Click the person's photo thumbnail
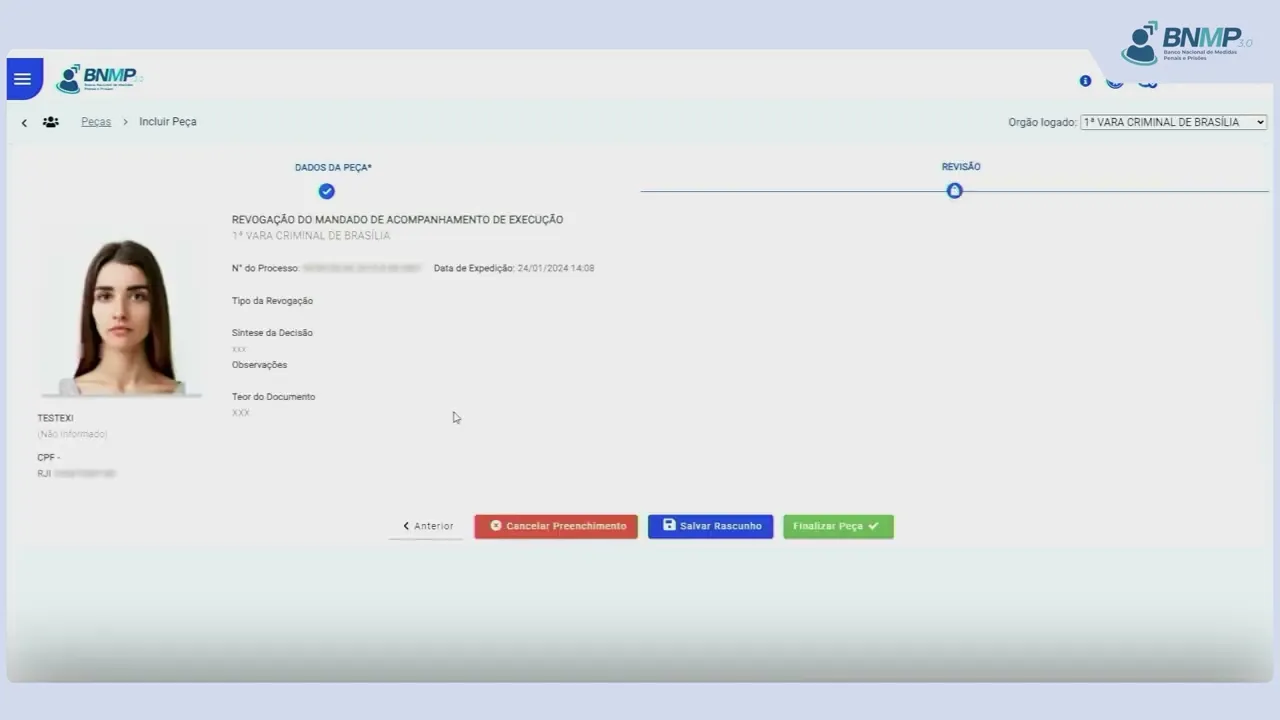Screen dimensions: 1280x720 122,317
